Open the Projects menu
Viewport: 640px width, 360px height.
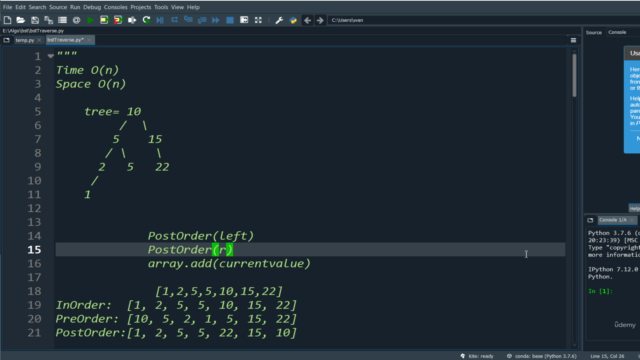tap(140, 7)
